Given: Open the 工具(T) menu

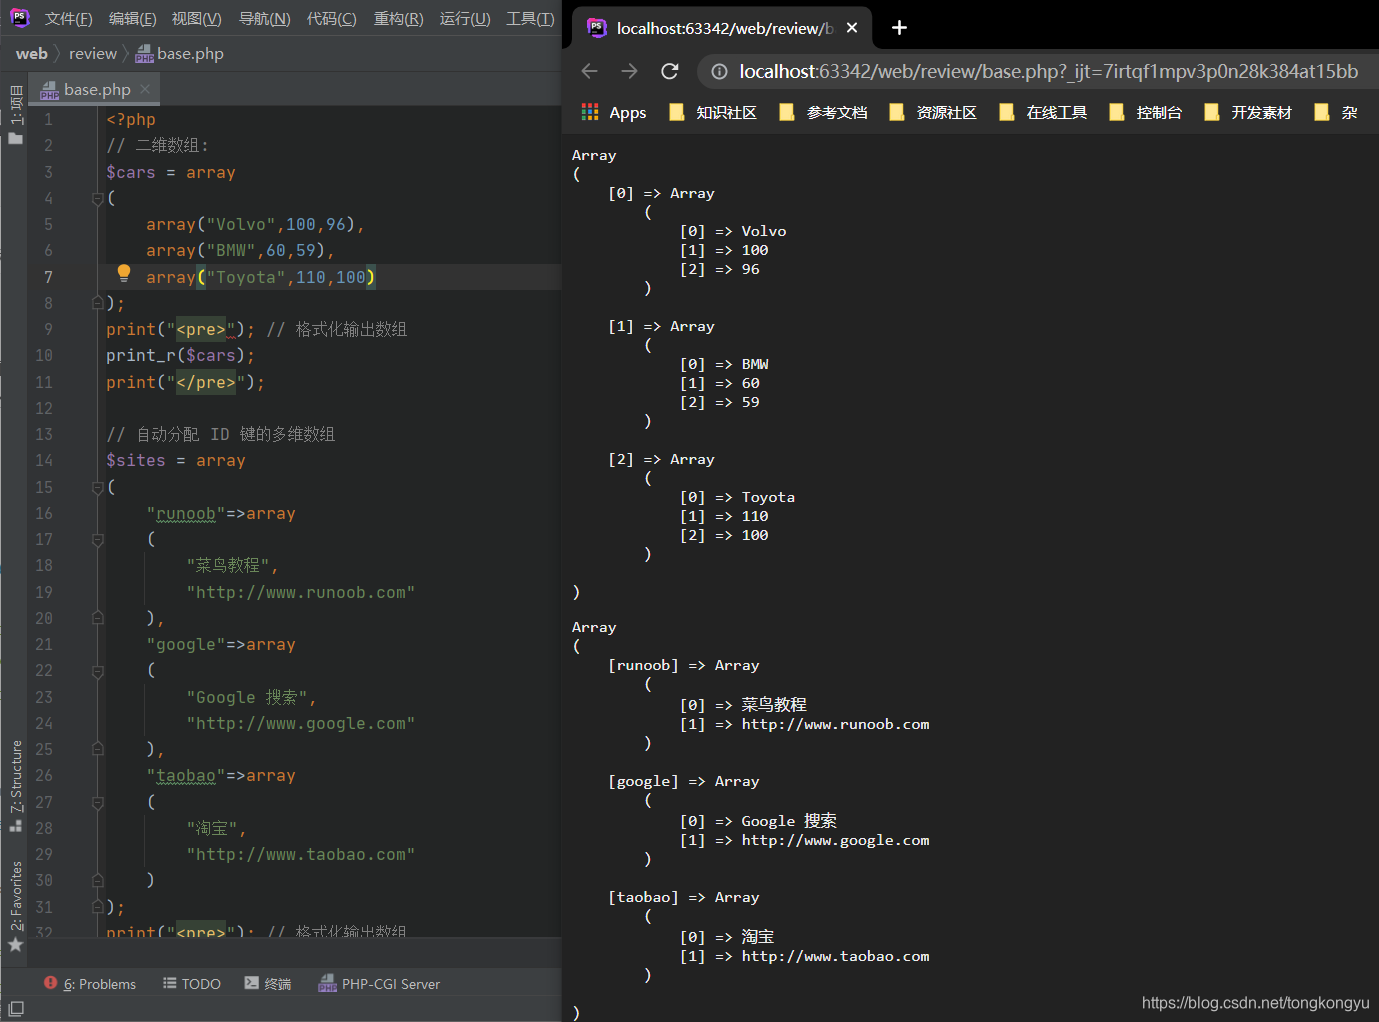Looking at the screenshot, I should pos(530,19).
